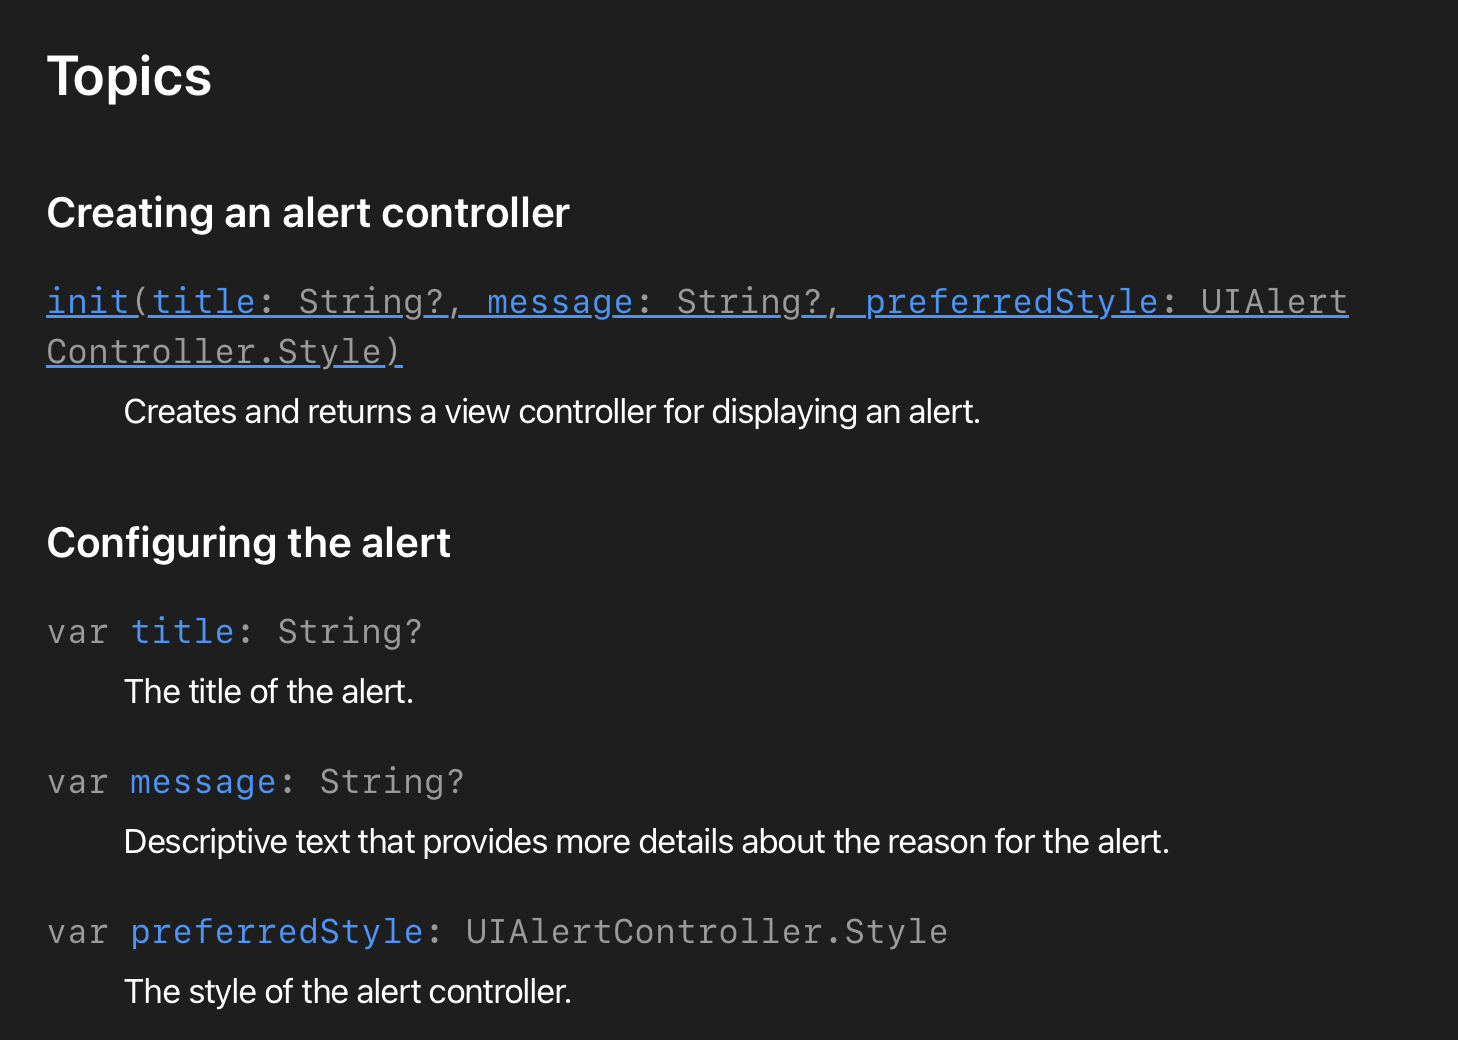Click the message parameter in the init signature
The height and width of the screenshot is (1040, 1458).
(x=560, y=302)
